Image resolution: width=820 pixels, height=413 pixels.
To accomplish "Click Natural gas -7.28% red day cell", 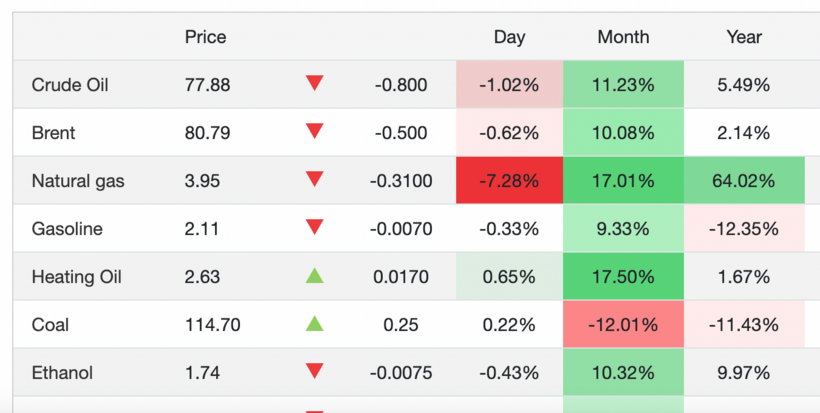I will (x=509, y=181).
